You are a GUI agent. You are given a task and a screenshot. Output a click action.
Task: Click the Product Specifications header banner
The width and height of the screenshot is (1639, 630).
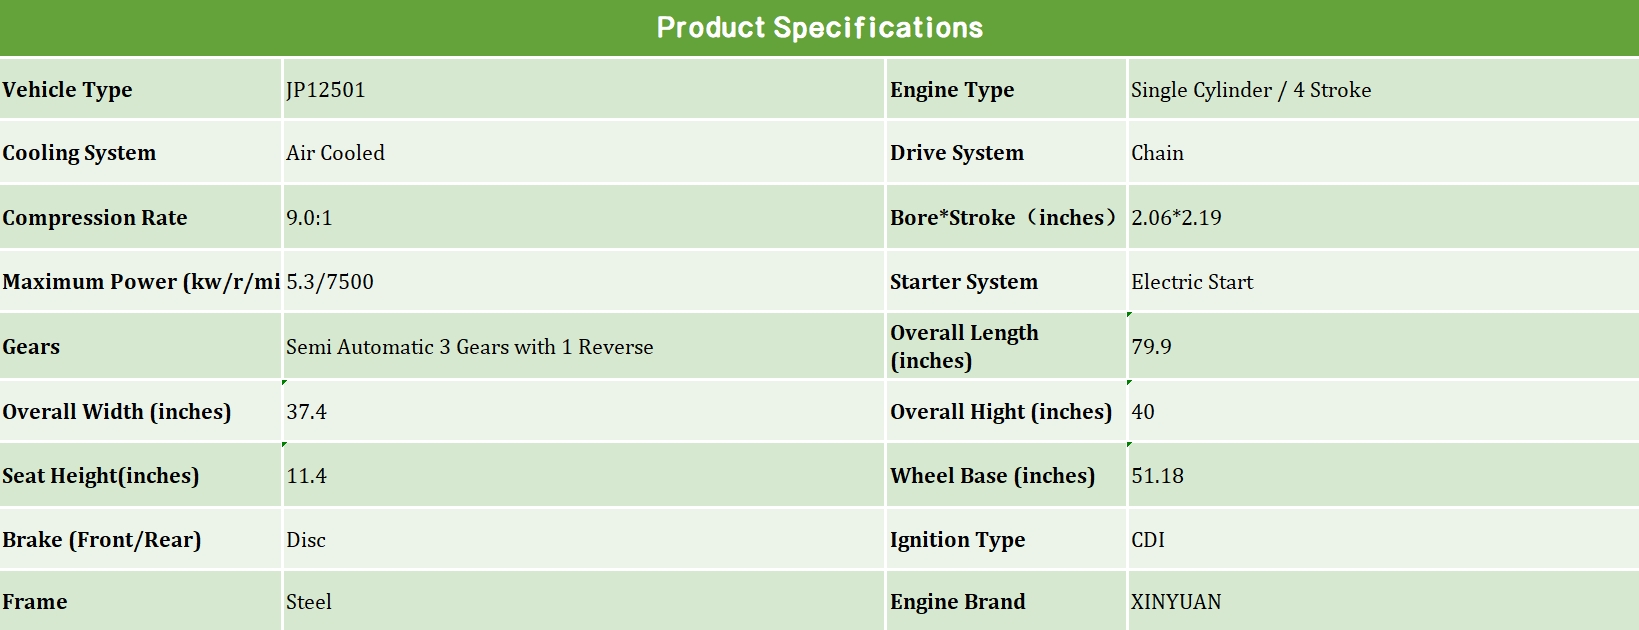tap(819, 28)
